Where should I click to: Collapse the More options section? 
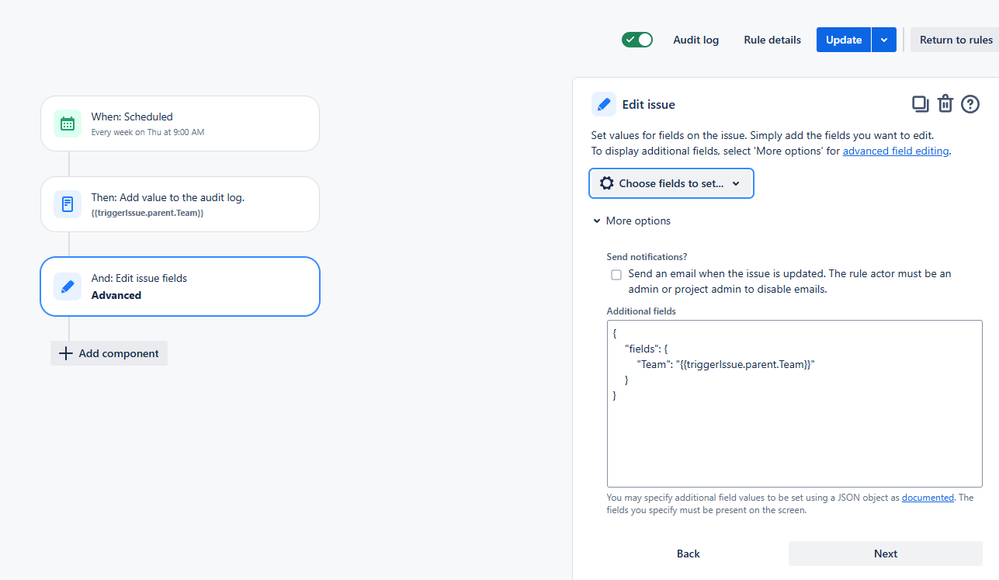click(632, 221)
